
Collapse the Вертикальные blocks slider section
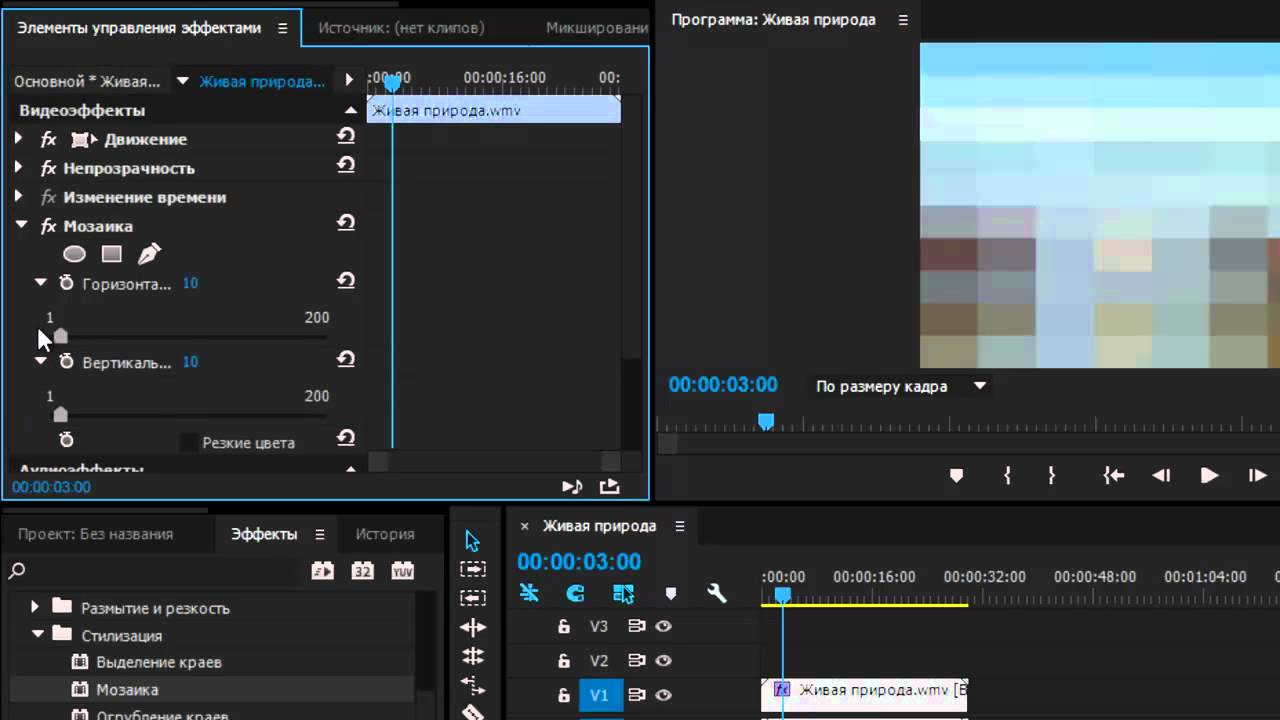click(41, 361)
